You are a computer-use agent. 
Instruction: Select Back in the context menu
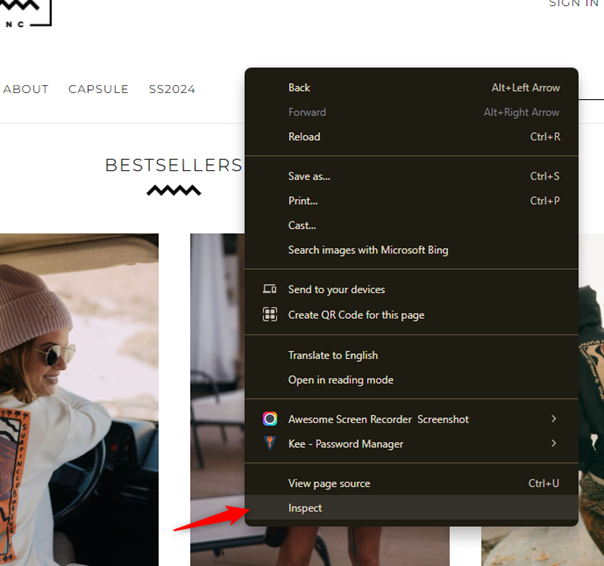point(299,88)
